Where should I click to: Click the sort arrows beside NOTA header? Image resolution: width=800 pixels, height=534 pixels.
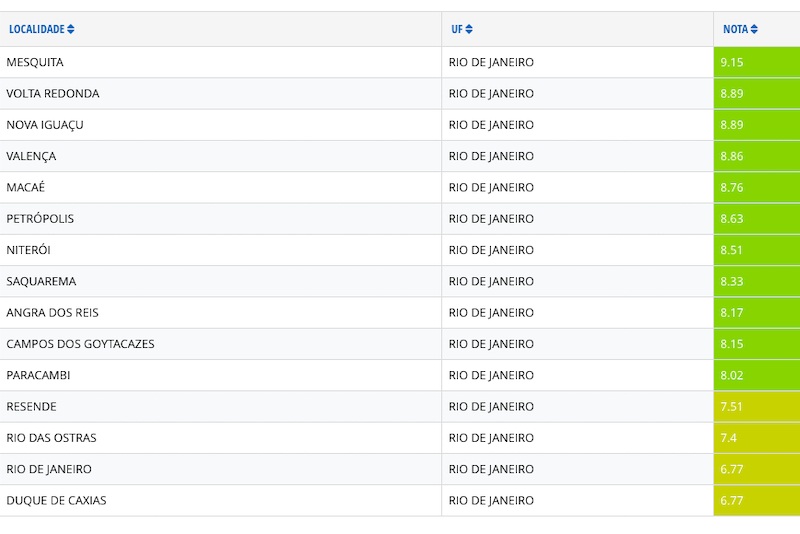coord(754,29)
